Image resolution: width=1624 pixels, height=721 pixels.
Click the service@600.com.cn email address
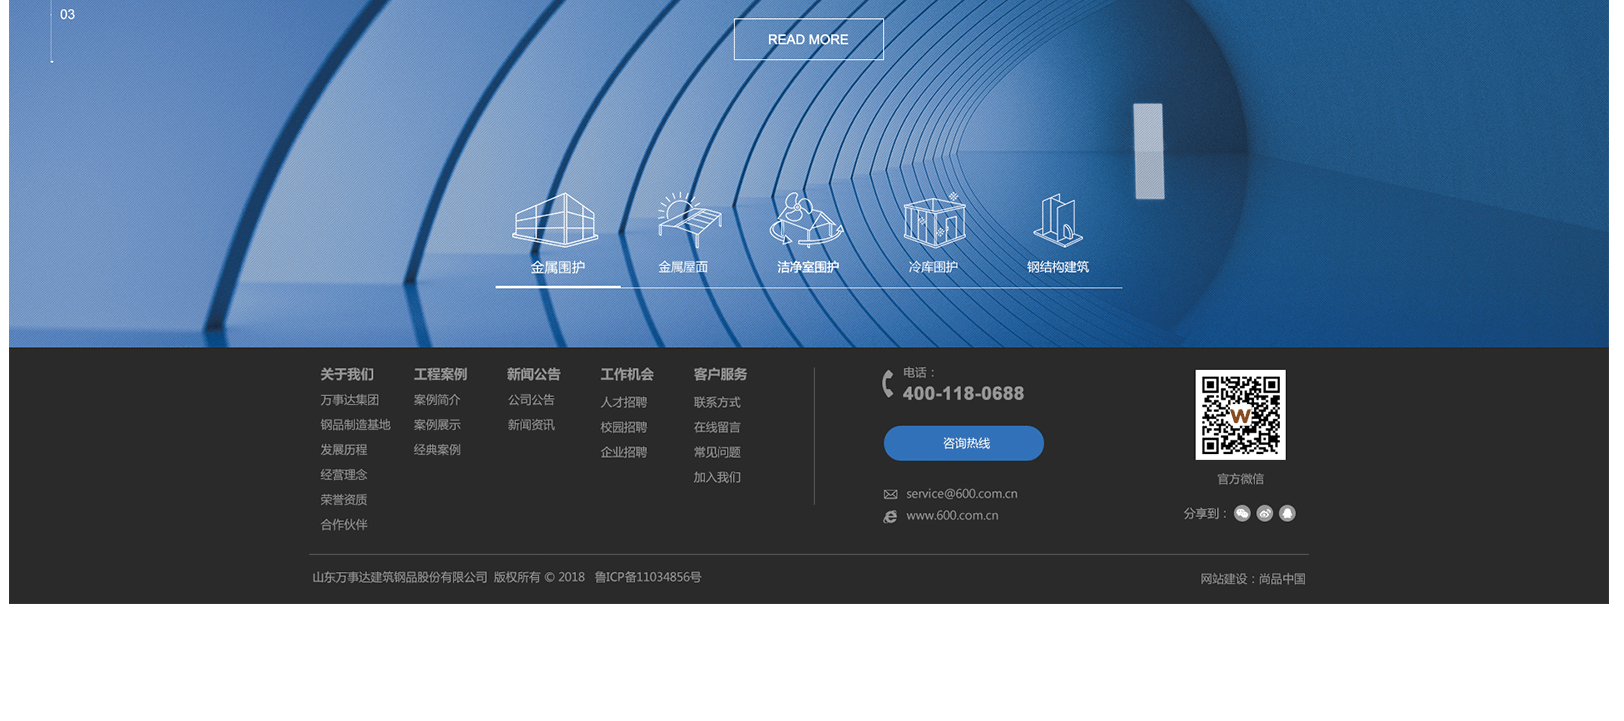click(961, 494)
